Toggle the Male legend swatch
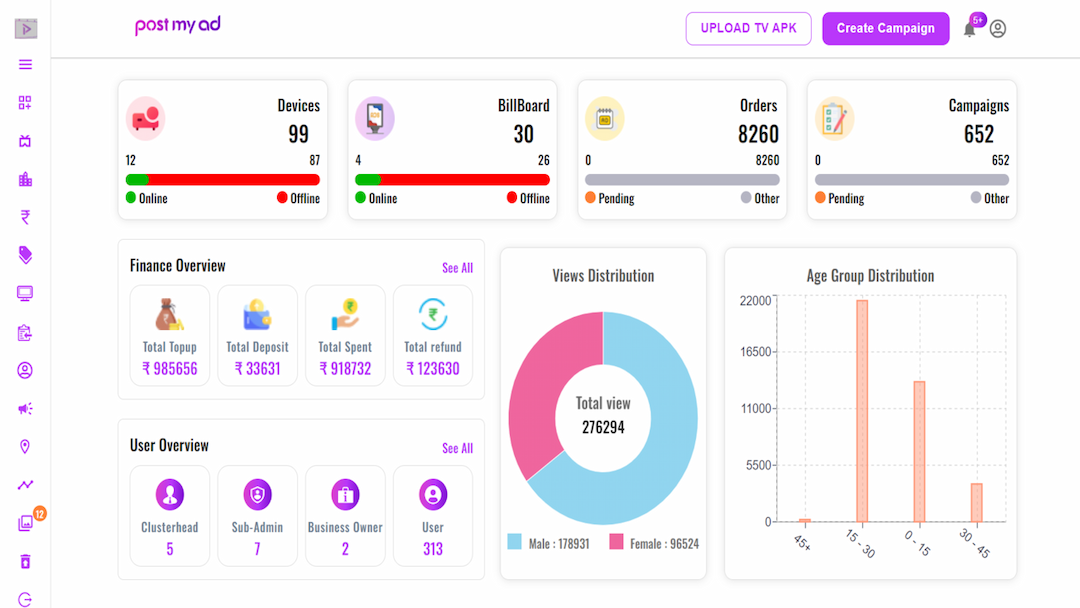 [x=515, y=542]
